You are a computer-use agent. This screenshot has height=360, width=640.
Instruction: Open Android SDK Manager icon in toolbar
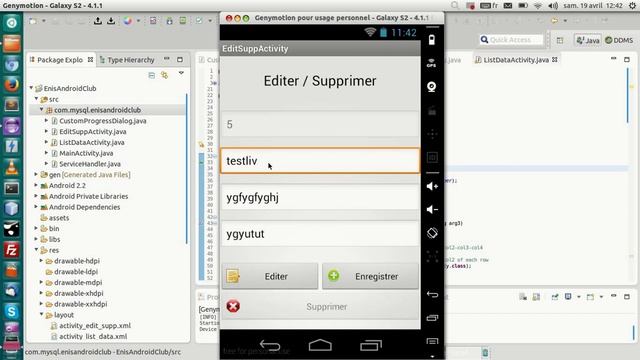[169, 21]
